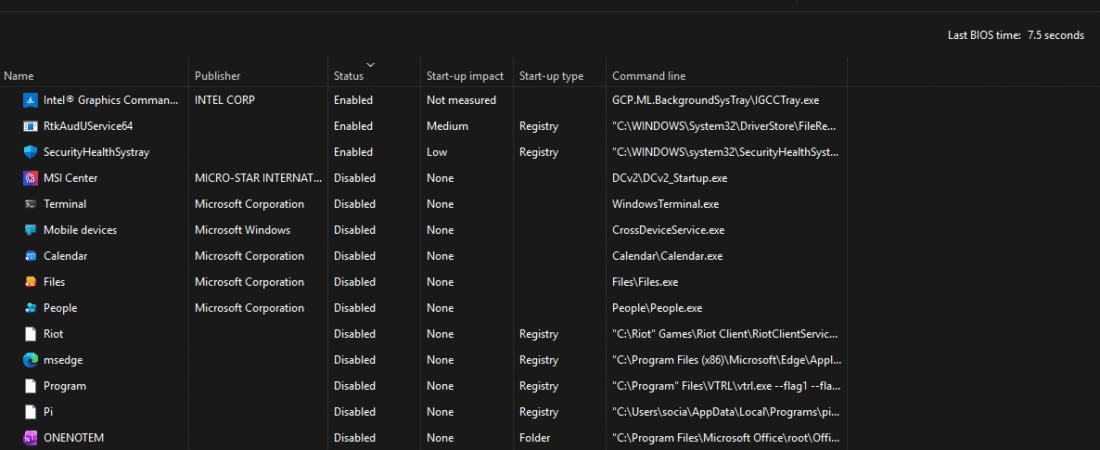
Task: Click the Name column header
Action: tap(19, 76)
